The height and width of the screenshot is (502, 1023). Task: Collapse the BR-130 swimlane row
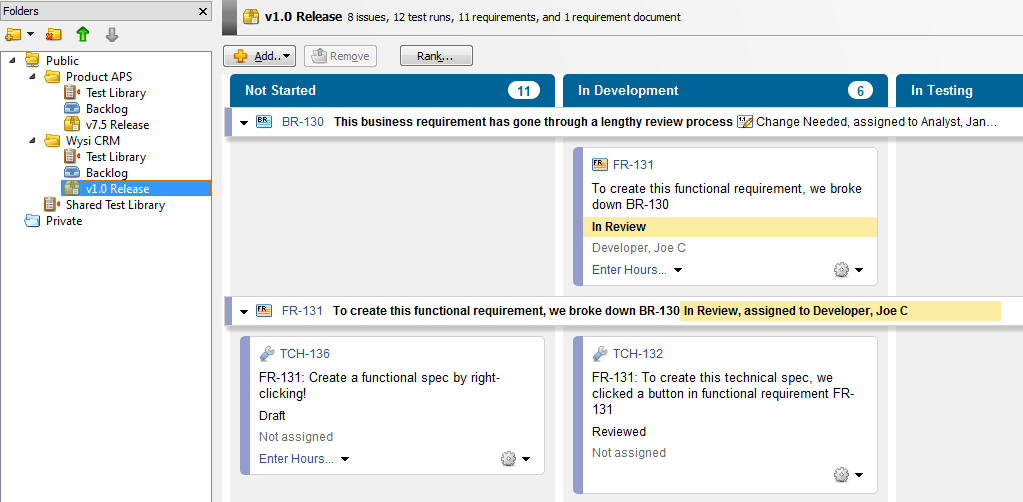click(244, 122)
